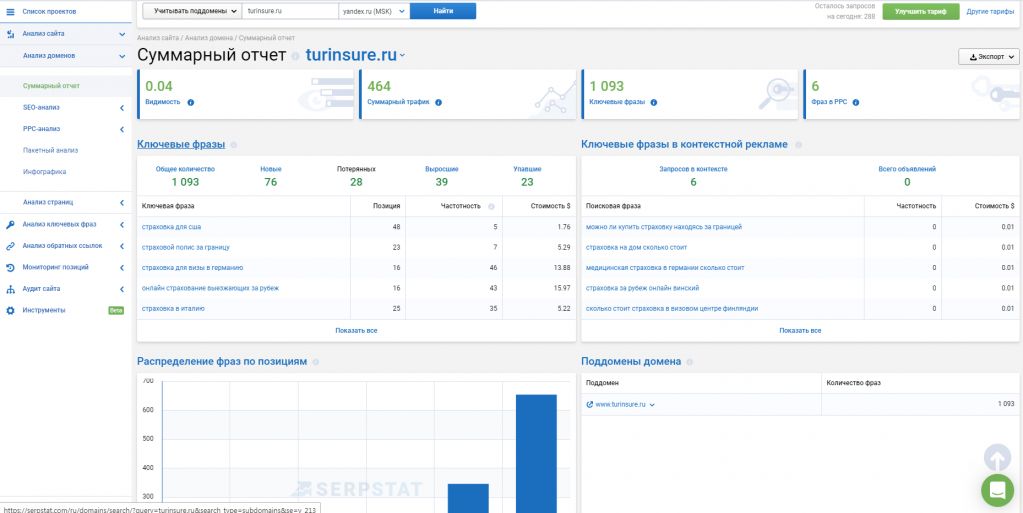The image size is (1023, 513).
Task: Click the Инструменты gear icon in sidebar
Action: click(10, 310)
